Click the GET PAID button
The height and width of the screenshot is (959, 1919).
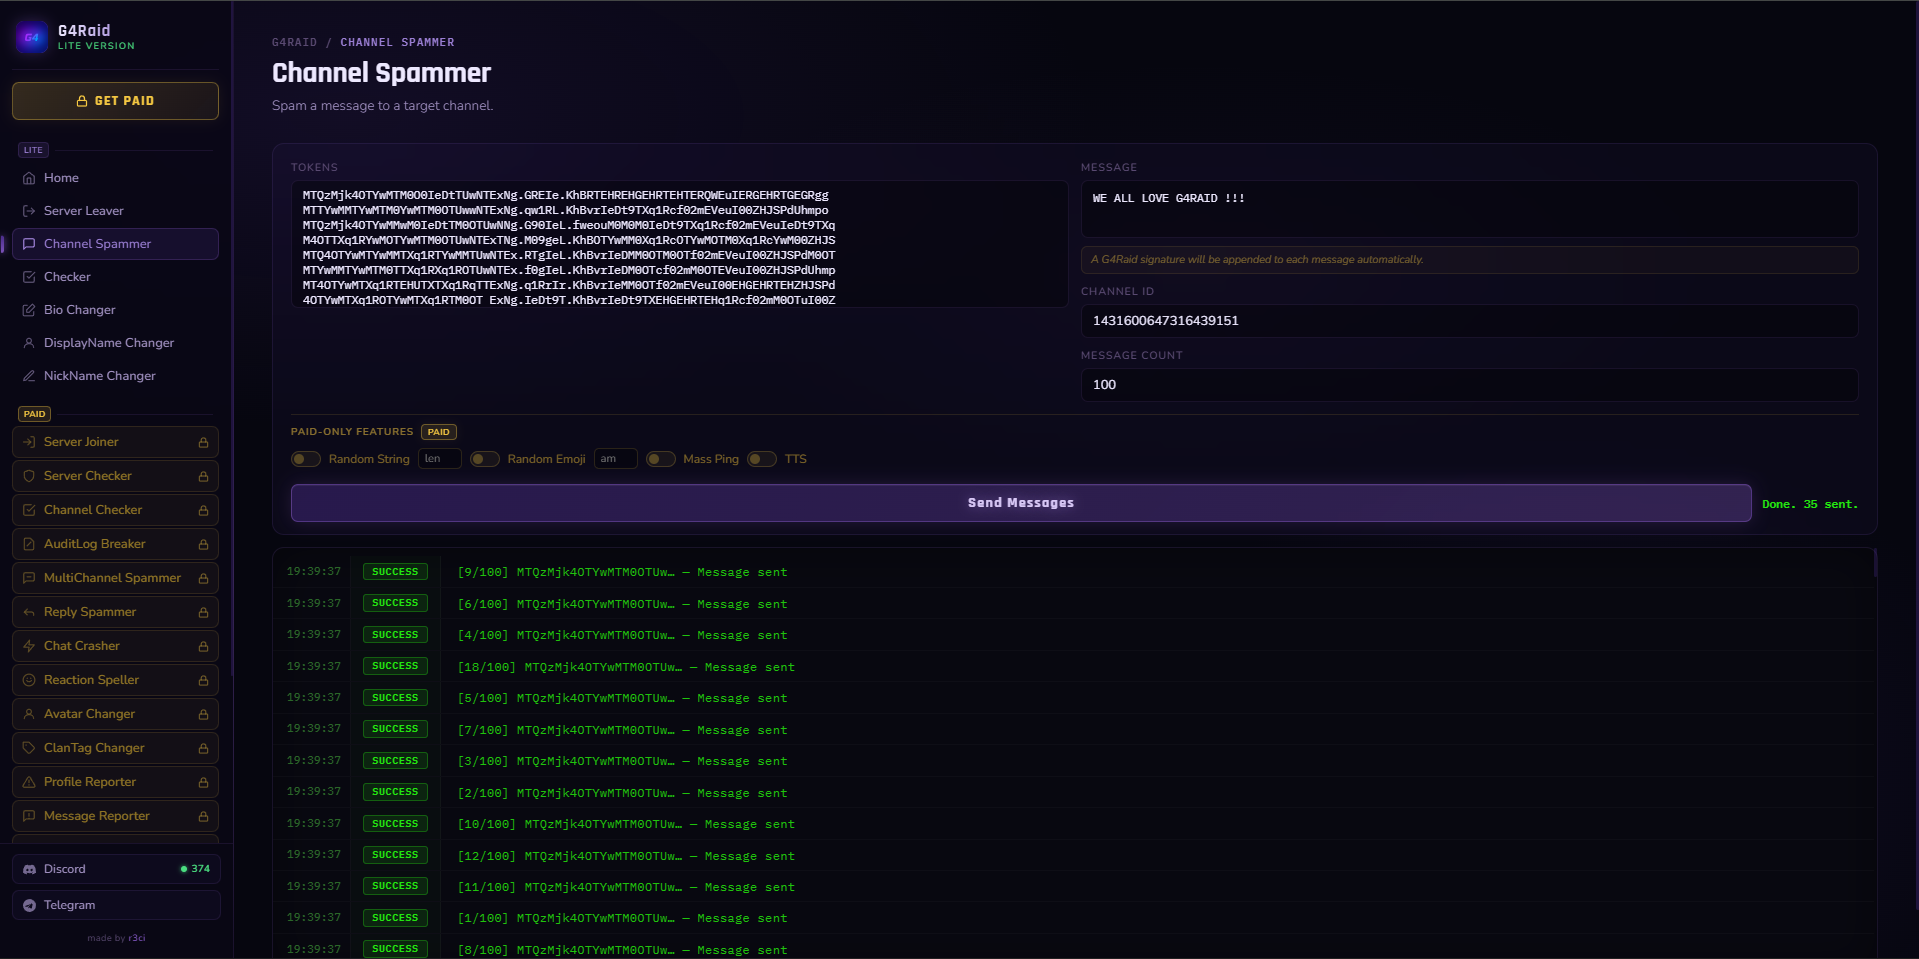[x=115, y=101]
